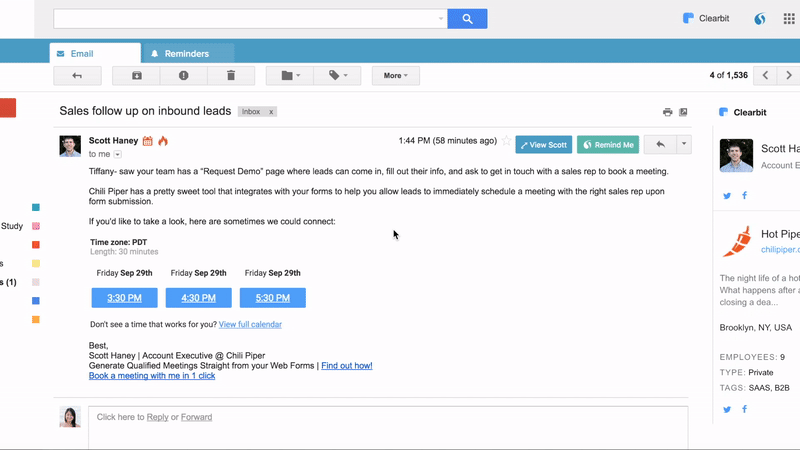Click the blue search magnifier button
800x450 pixels.
467,19
